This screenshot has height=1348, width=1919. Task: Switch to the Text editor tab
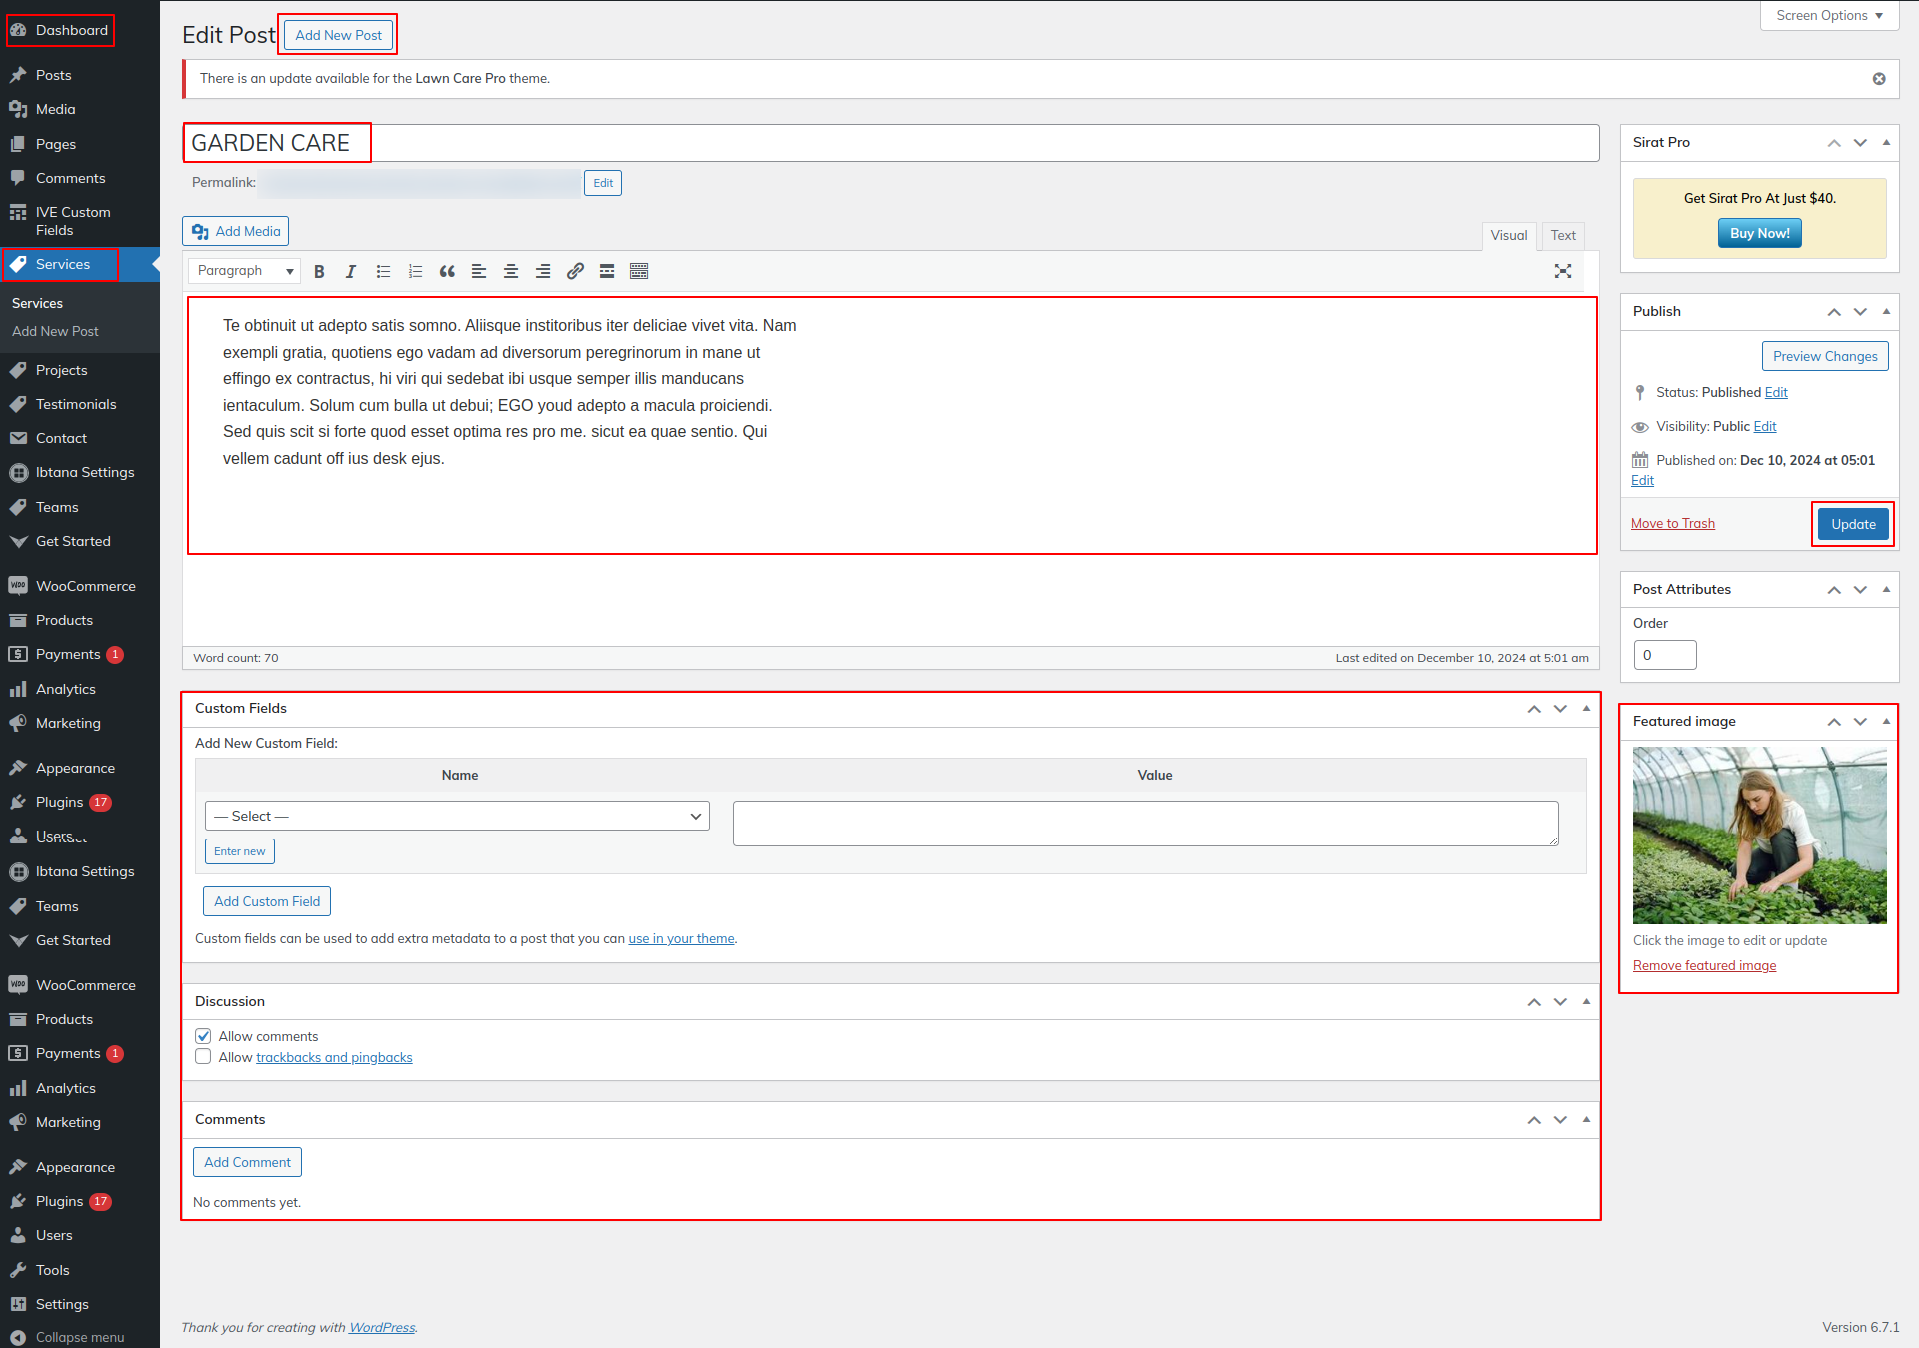point(1562,235)
